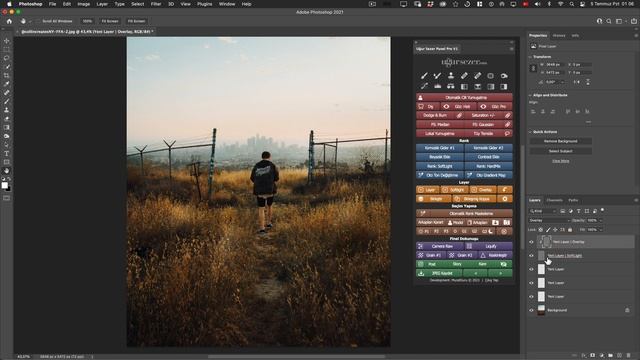Lock transparent pixels in Layers panel
The width and height of the screenshot is (640, 360).
tap(541, 230)
